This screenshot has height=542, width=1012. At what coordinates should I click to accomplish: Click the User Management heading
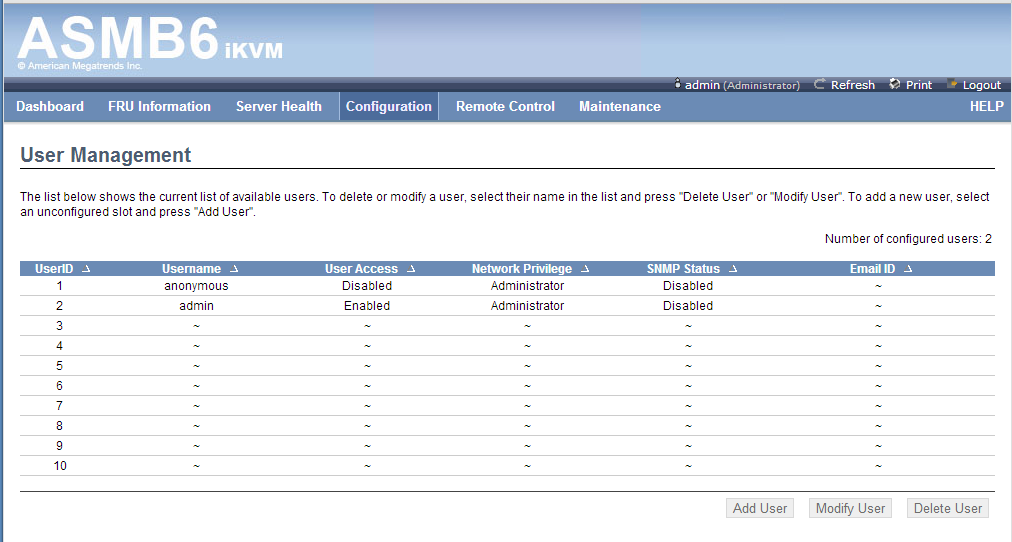(x=106, y=155)
